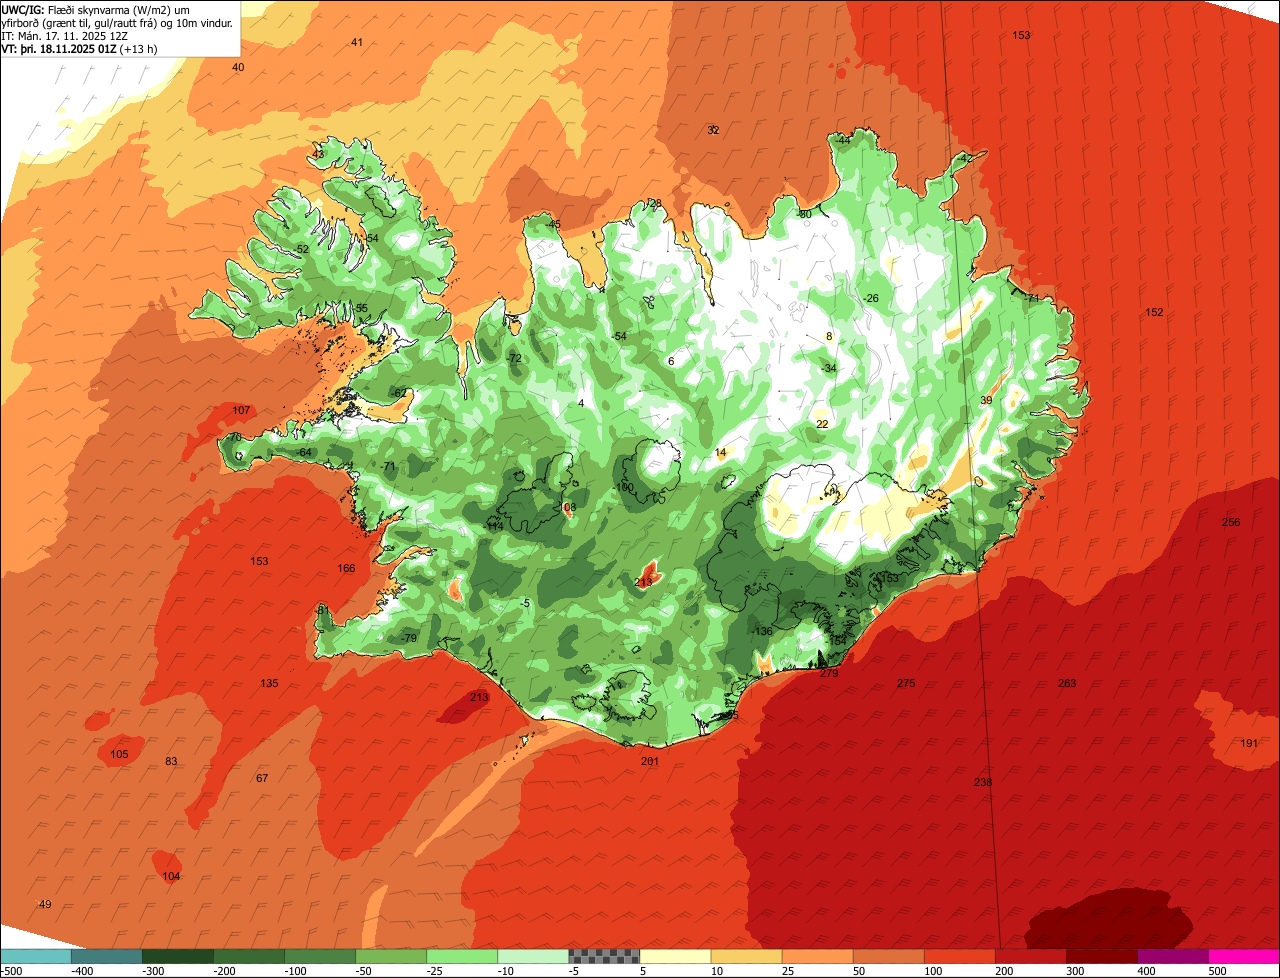Viewport: 1280px width, 978px height.
Task: Click the map value '83' in the southwestern sea
Action: [x=171, y=761]
